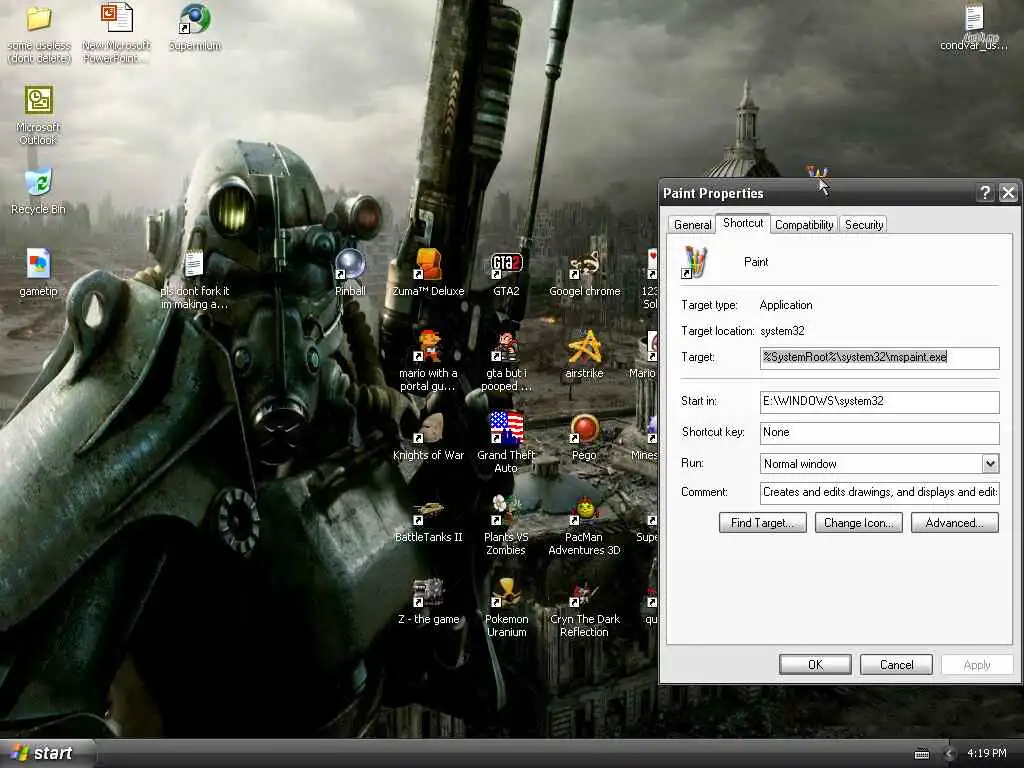Switch to the Security tab
1024x768 pixels.
863,225
